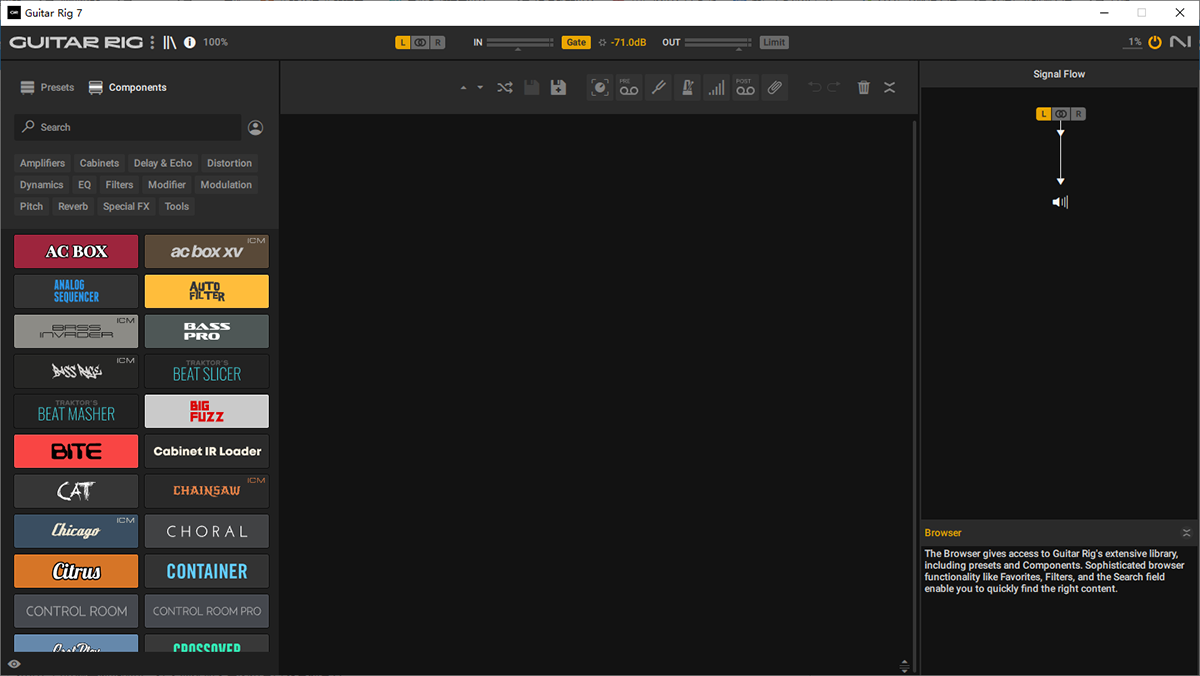Show the metronome tool
The width and height of the screenshot is (1200, 676).
click(x=687, y=88)
